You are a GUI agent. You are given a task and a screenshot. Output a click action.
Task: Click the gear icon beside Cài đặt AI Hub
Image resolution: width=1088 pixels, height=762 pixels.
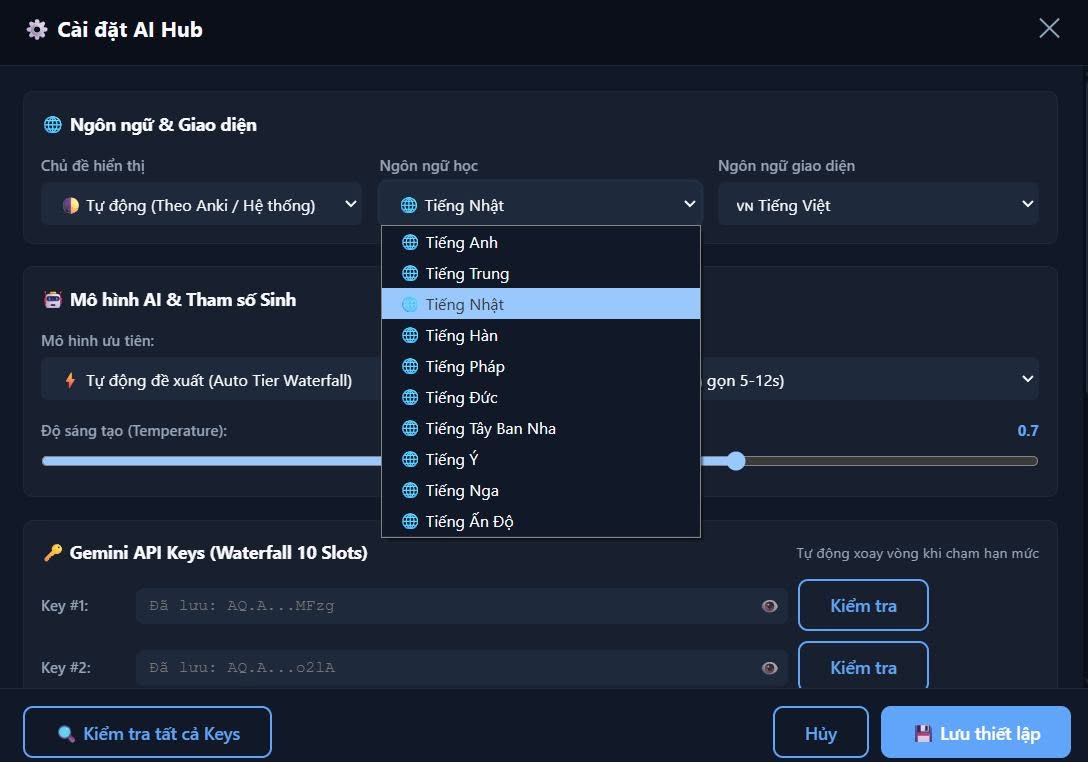[37, 29]
